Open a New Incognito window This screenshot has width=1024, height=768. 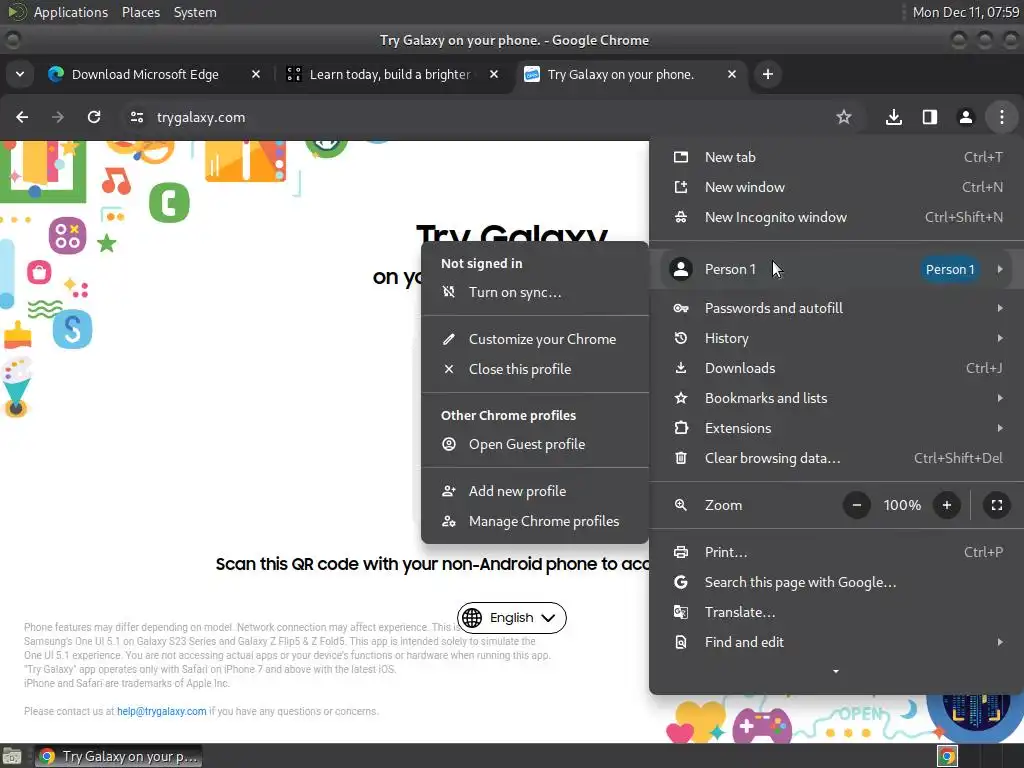tap(836, 217)
